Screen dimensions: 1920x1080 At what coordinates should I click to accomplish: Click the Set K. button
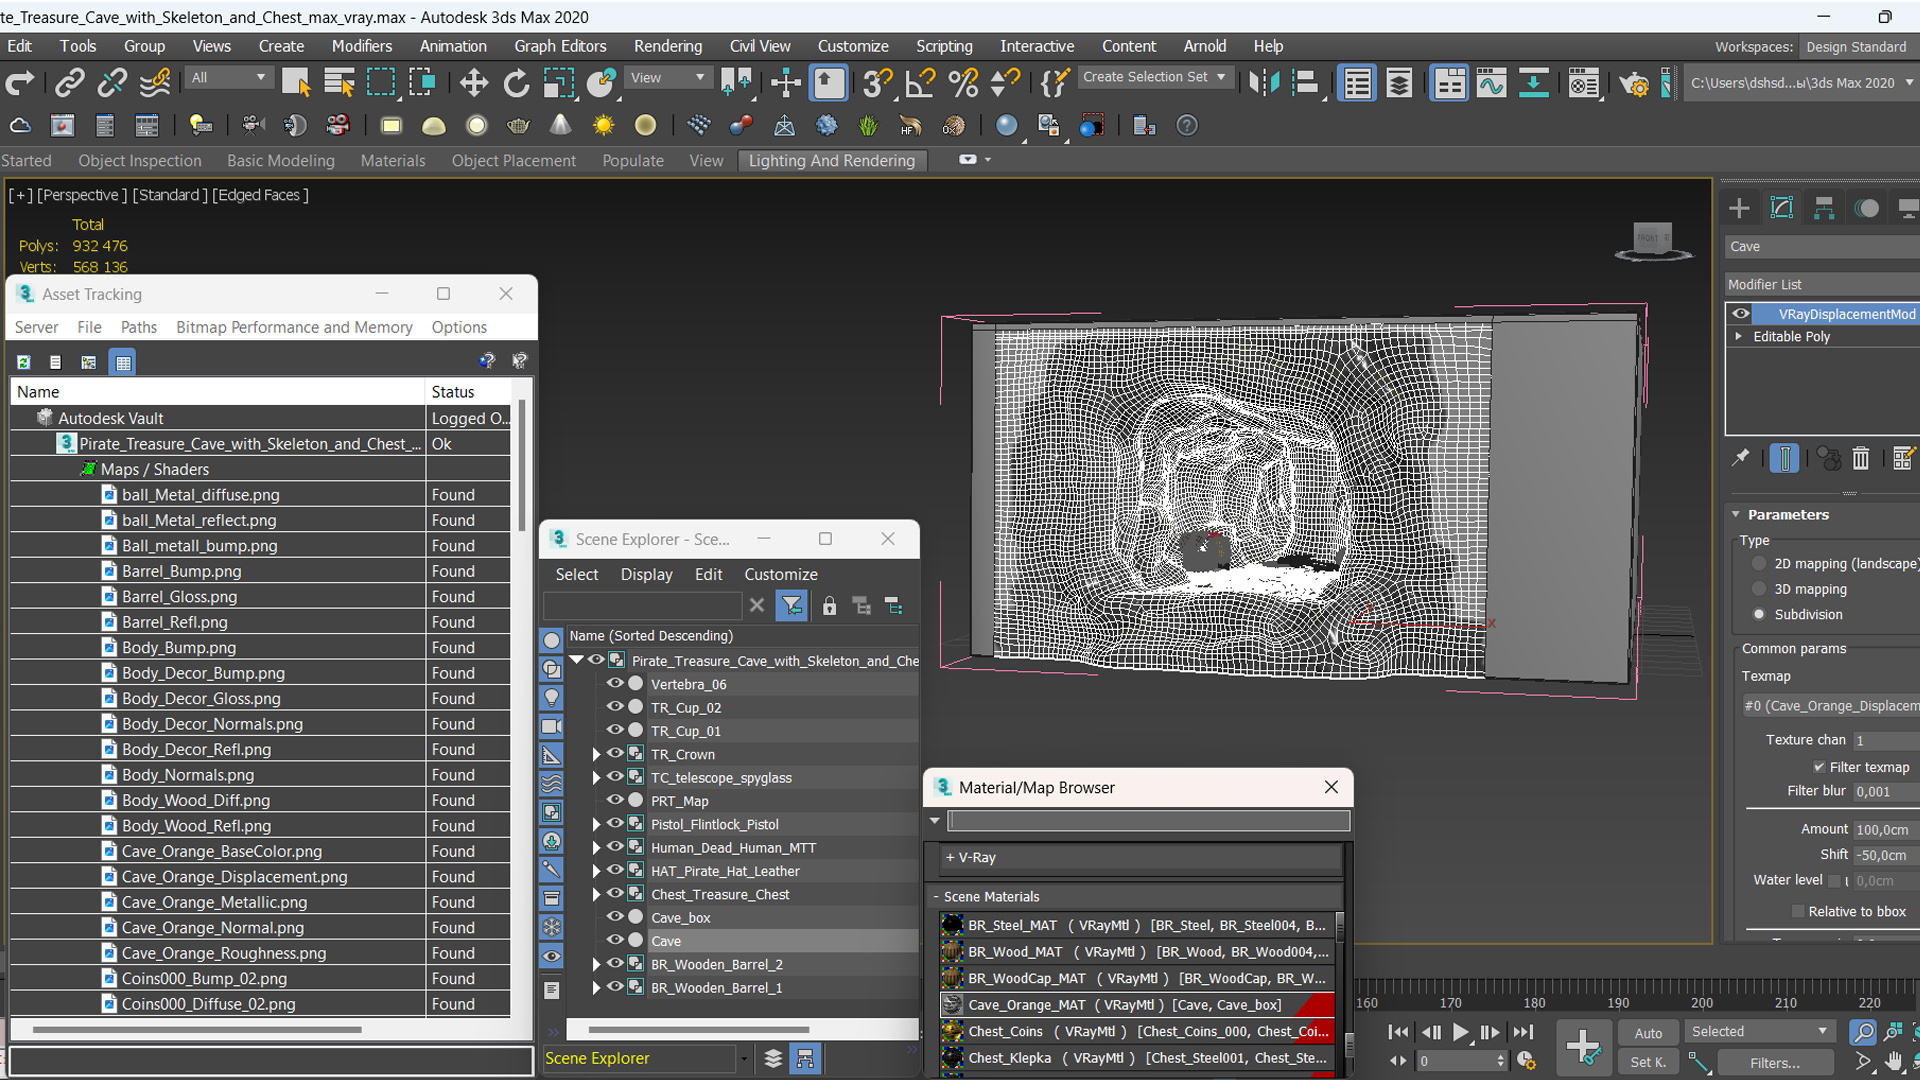(1648, 1062)
